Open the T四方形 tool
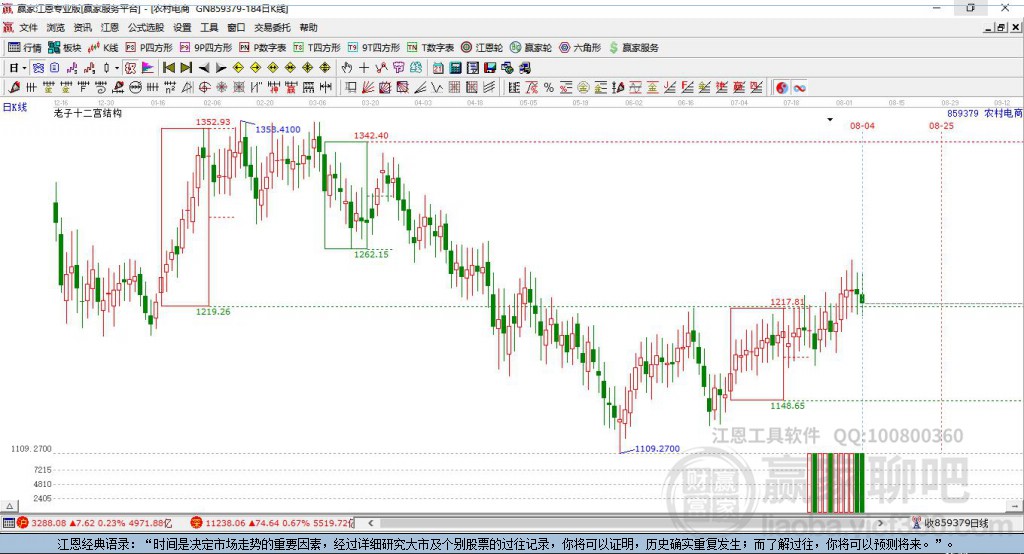This screenshot has width=1024, height=554. (x=317, y=48)
